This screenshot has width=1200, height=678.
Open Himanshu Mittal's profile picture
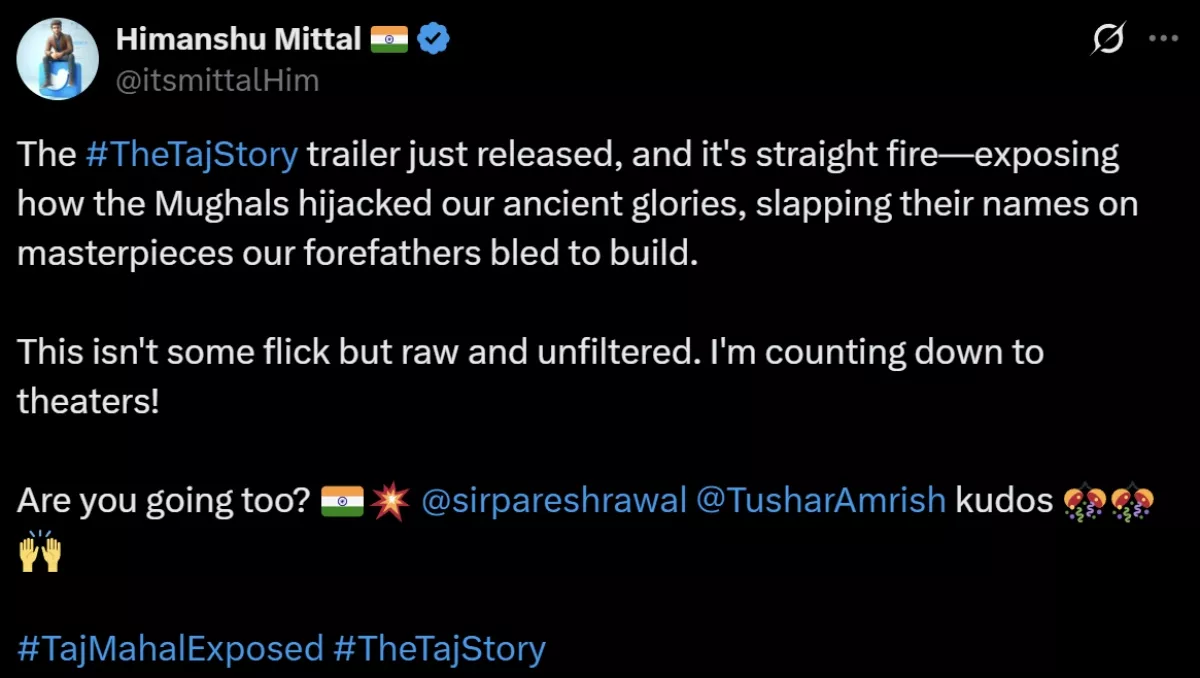coord(58,59)
